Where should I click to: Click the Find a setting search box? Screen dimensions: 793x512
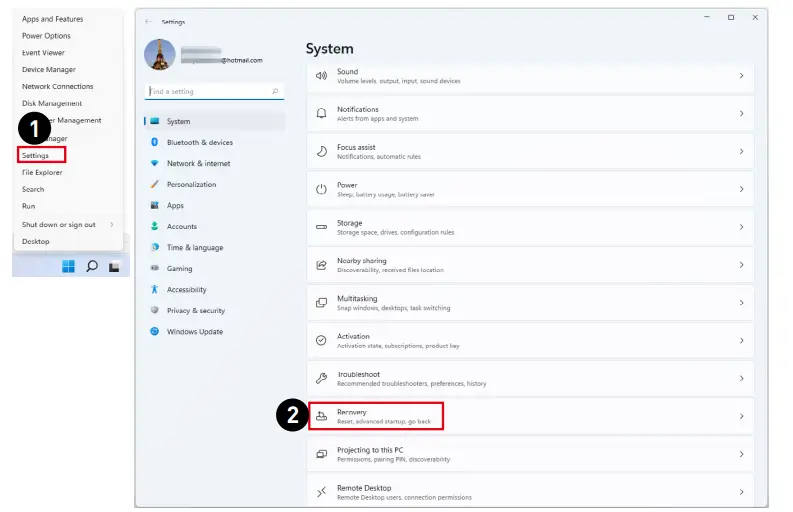click(208, 91)
